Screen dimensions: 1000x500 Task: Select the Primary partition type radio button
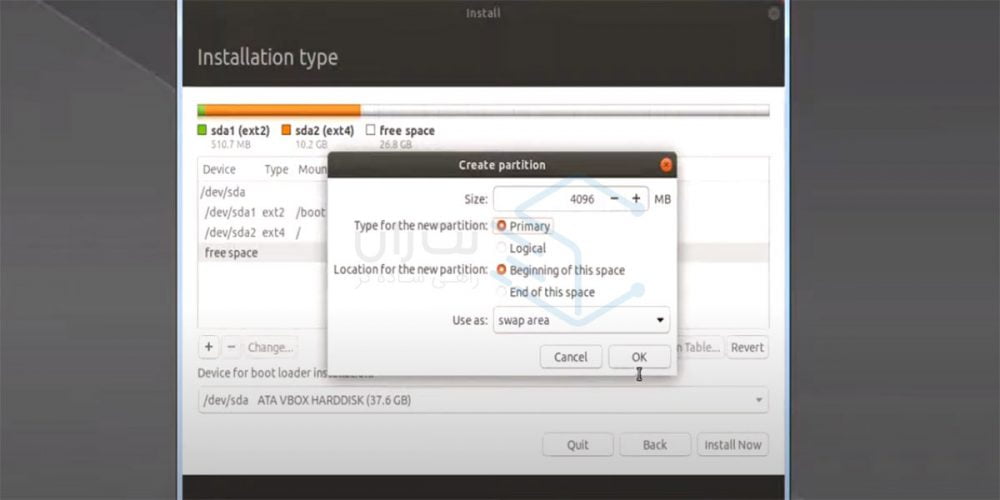502,226
